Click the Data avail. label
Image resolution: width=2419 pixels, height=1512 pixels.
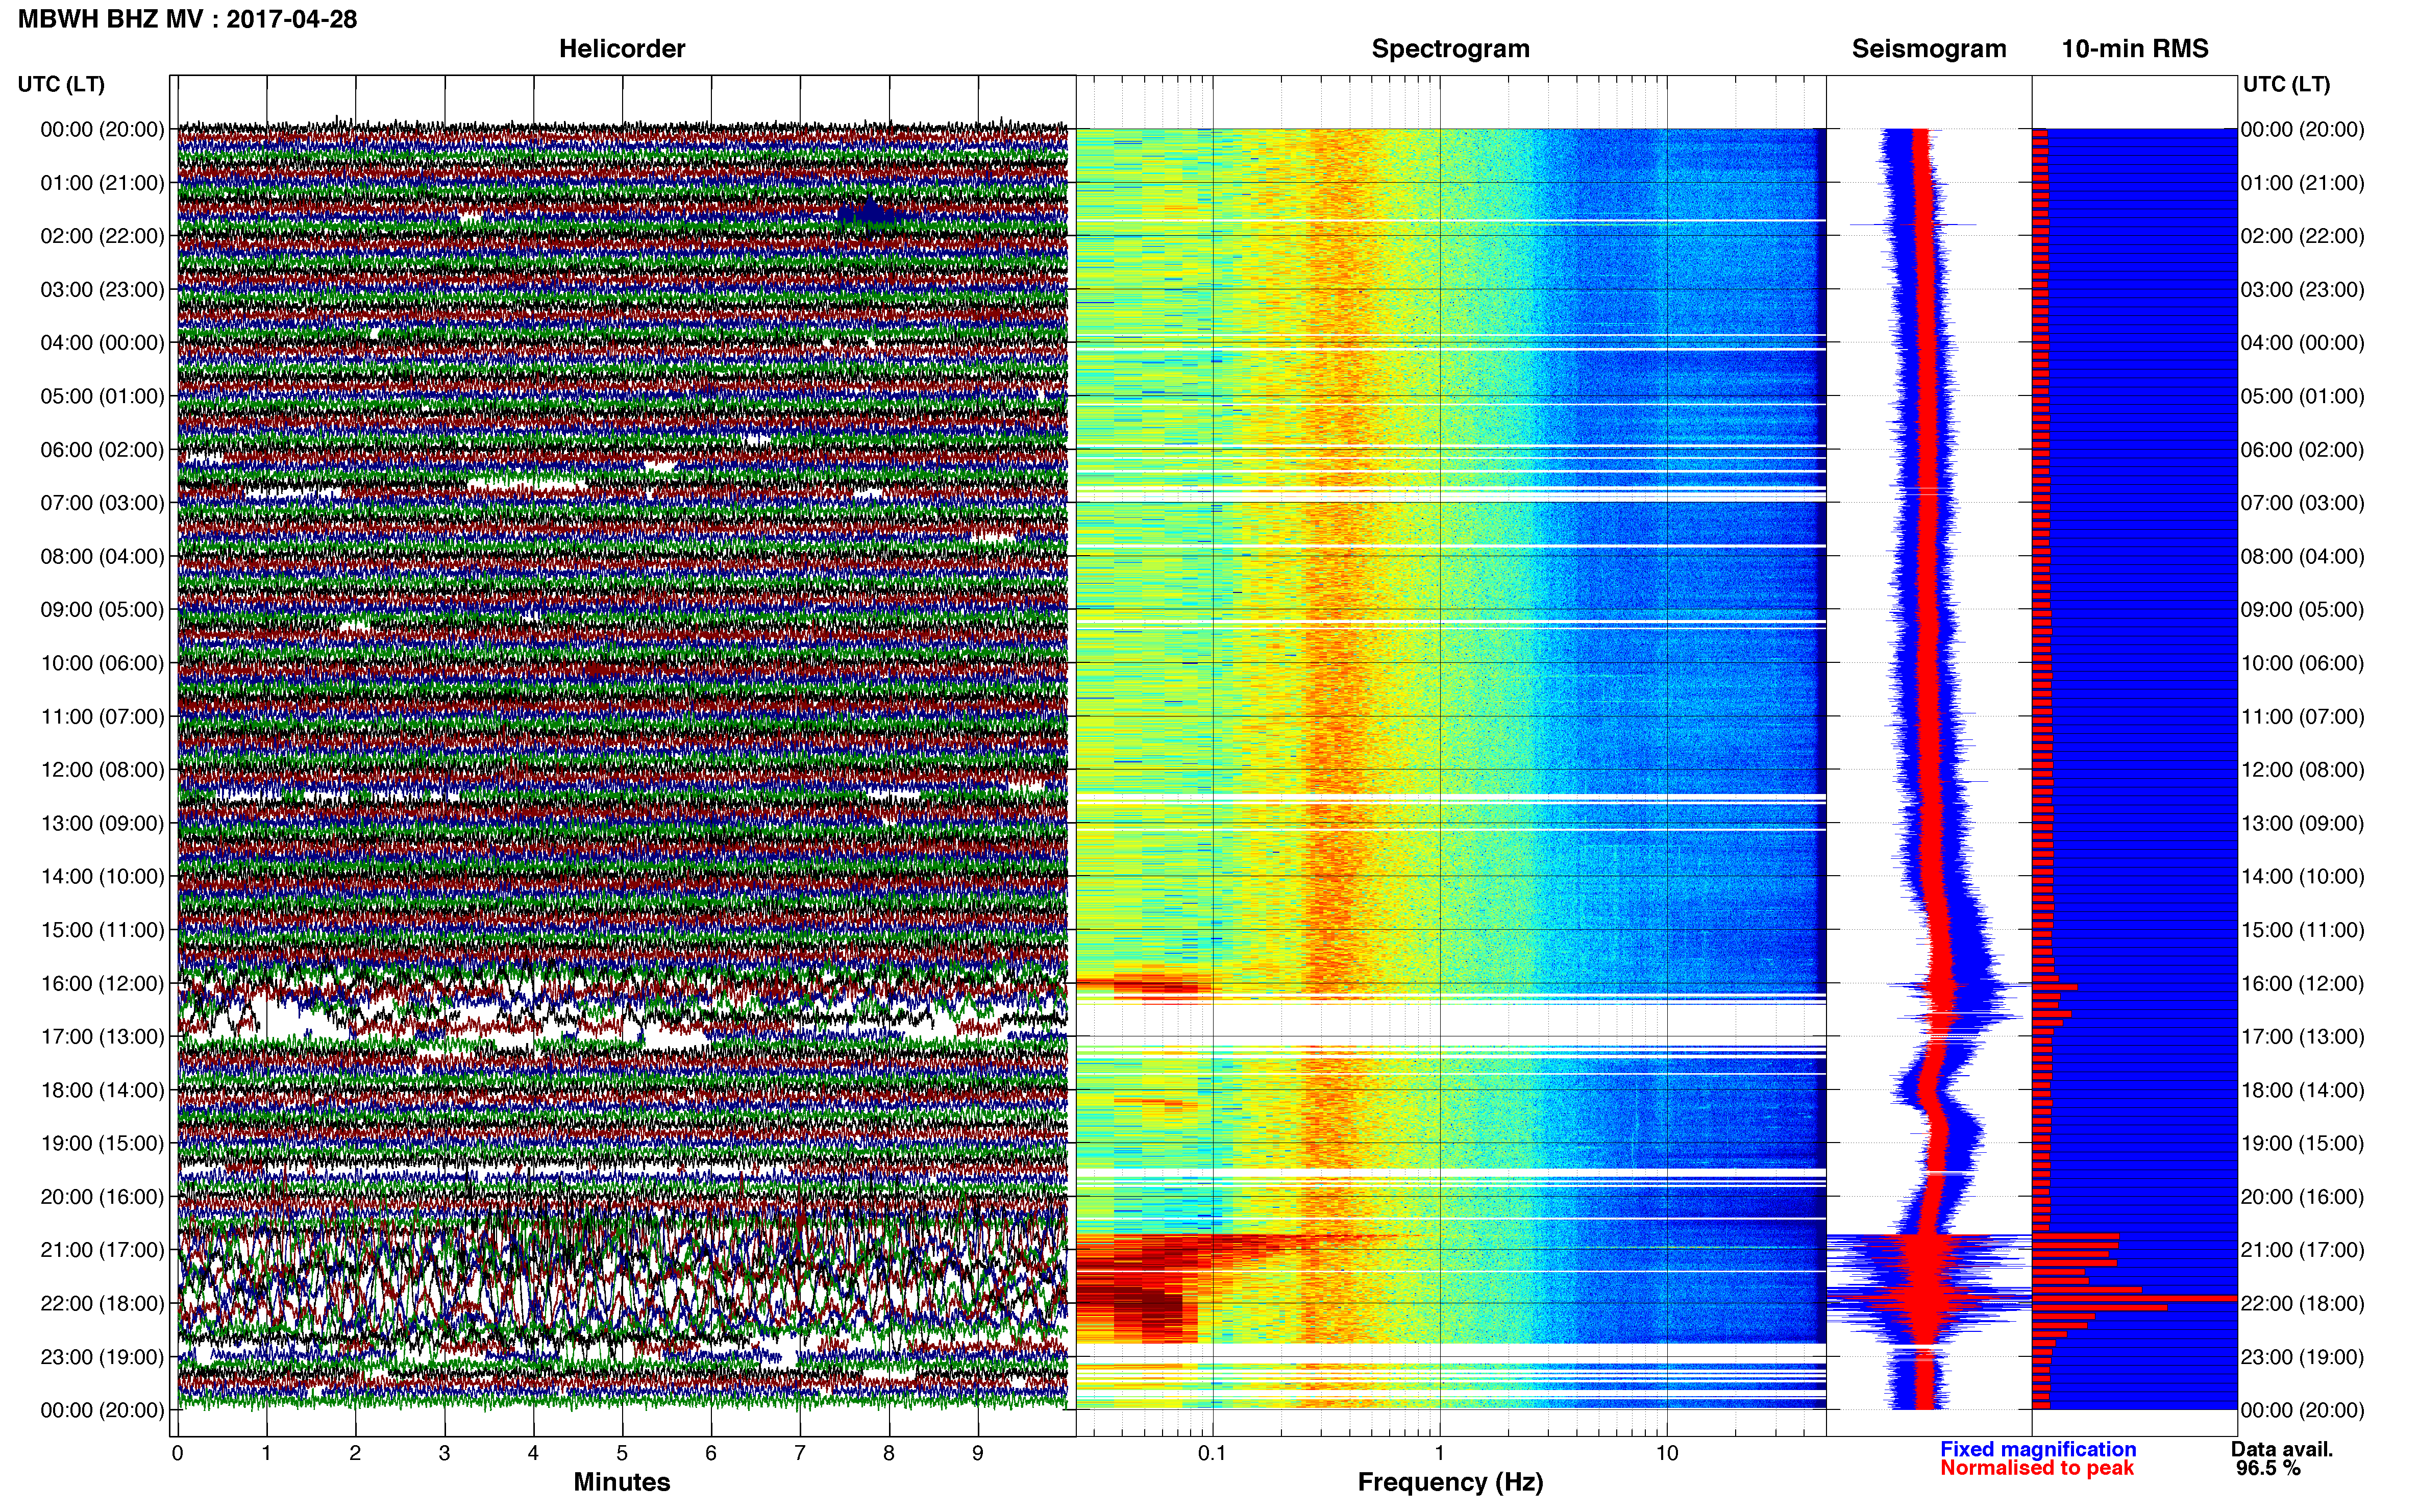[x=2282, y=1449]
